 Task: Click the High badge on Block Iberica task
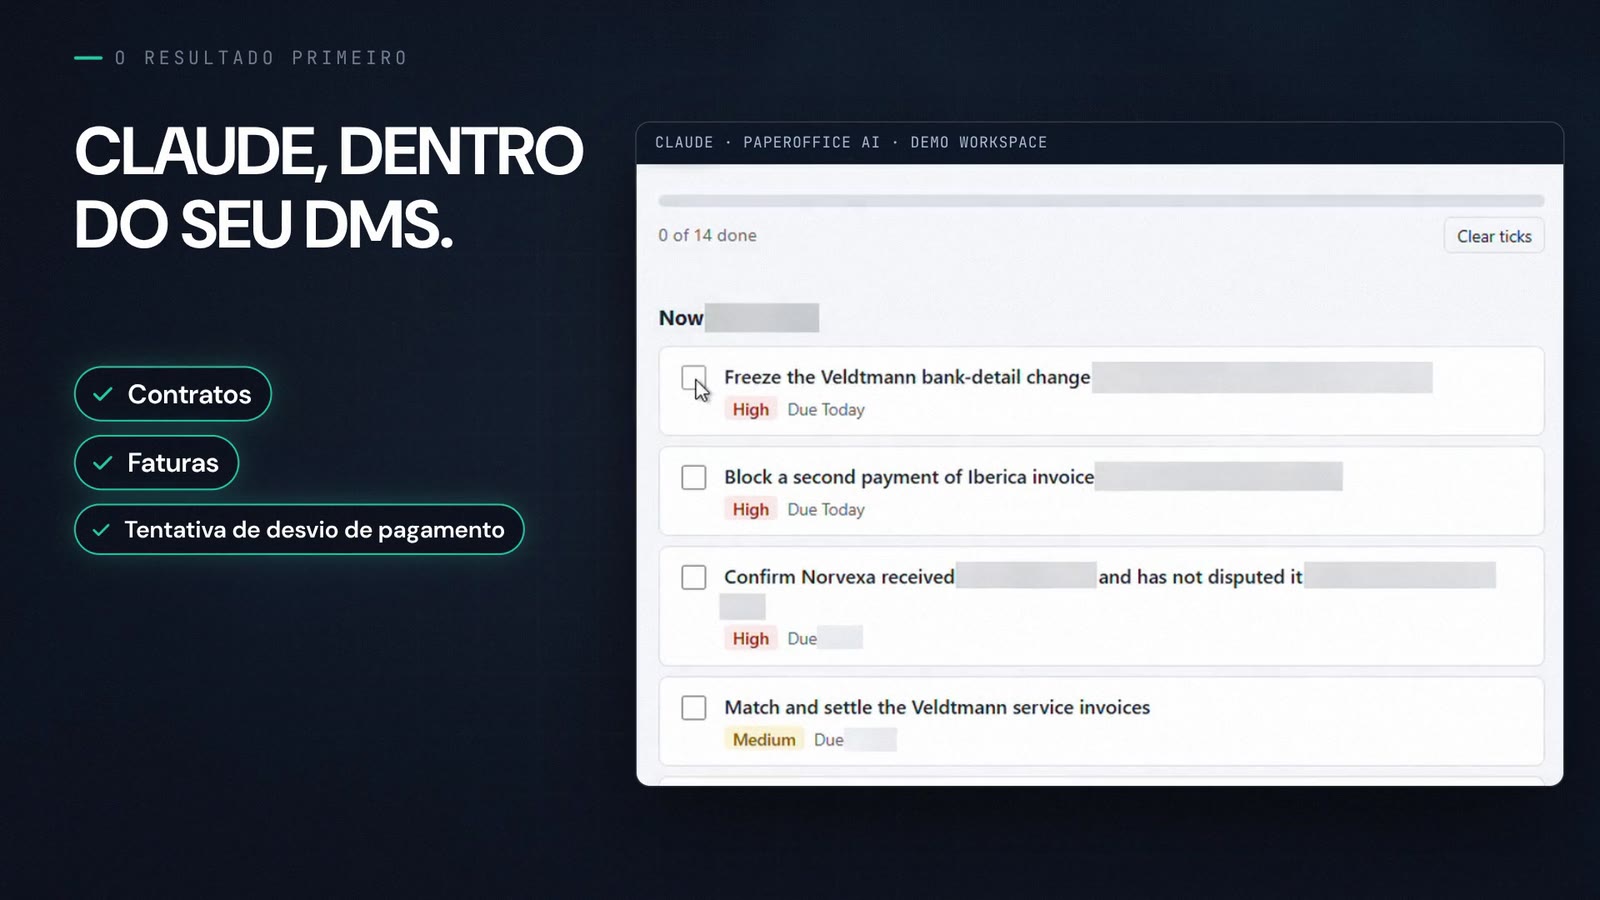point(751,509)
